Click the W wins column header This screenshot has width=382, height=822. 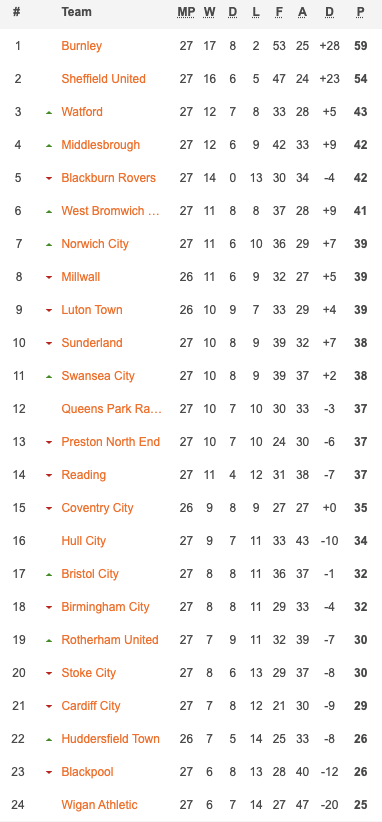pyautogui.click(x=210, y=12)
